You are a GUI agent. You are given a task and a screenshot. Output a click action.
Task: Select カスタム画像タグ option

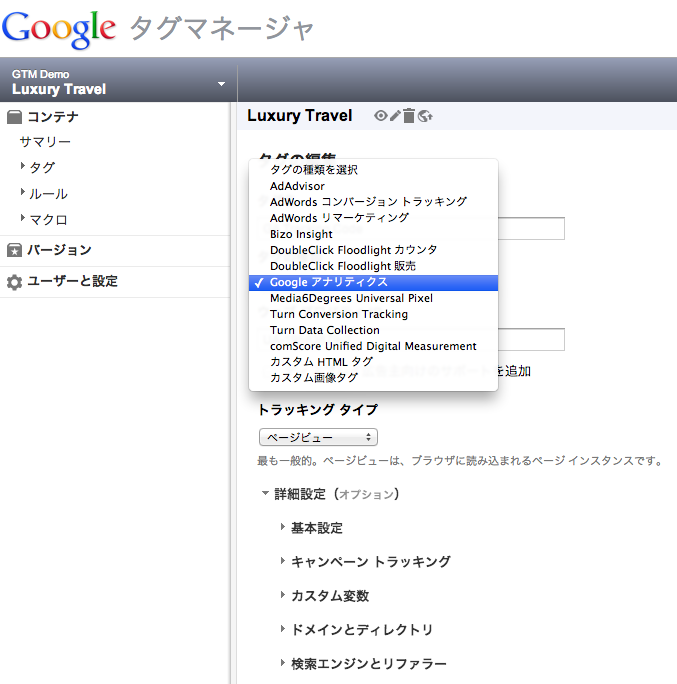373,378
